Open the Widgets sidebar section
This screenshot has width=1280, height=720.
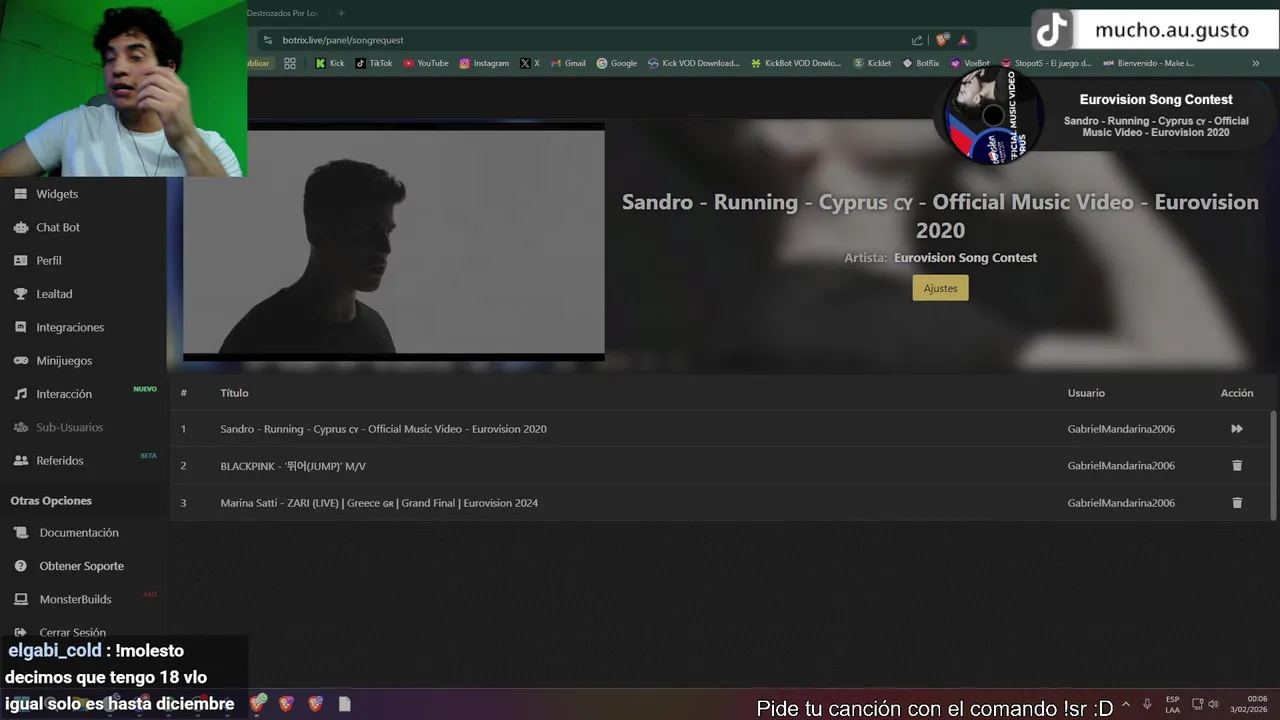(57, 194)
